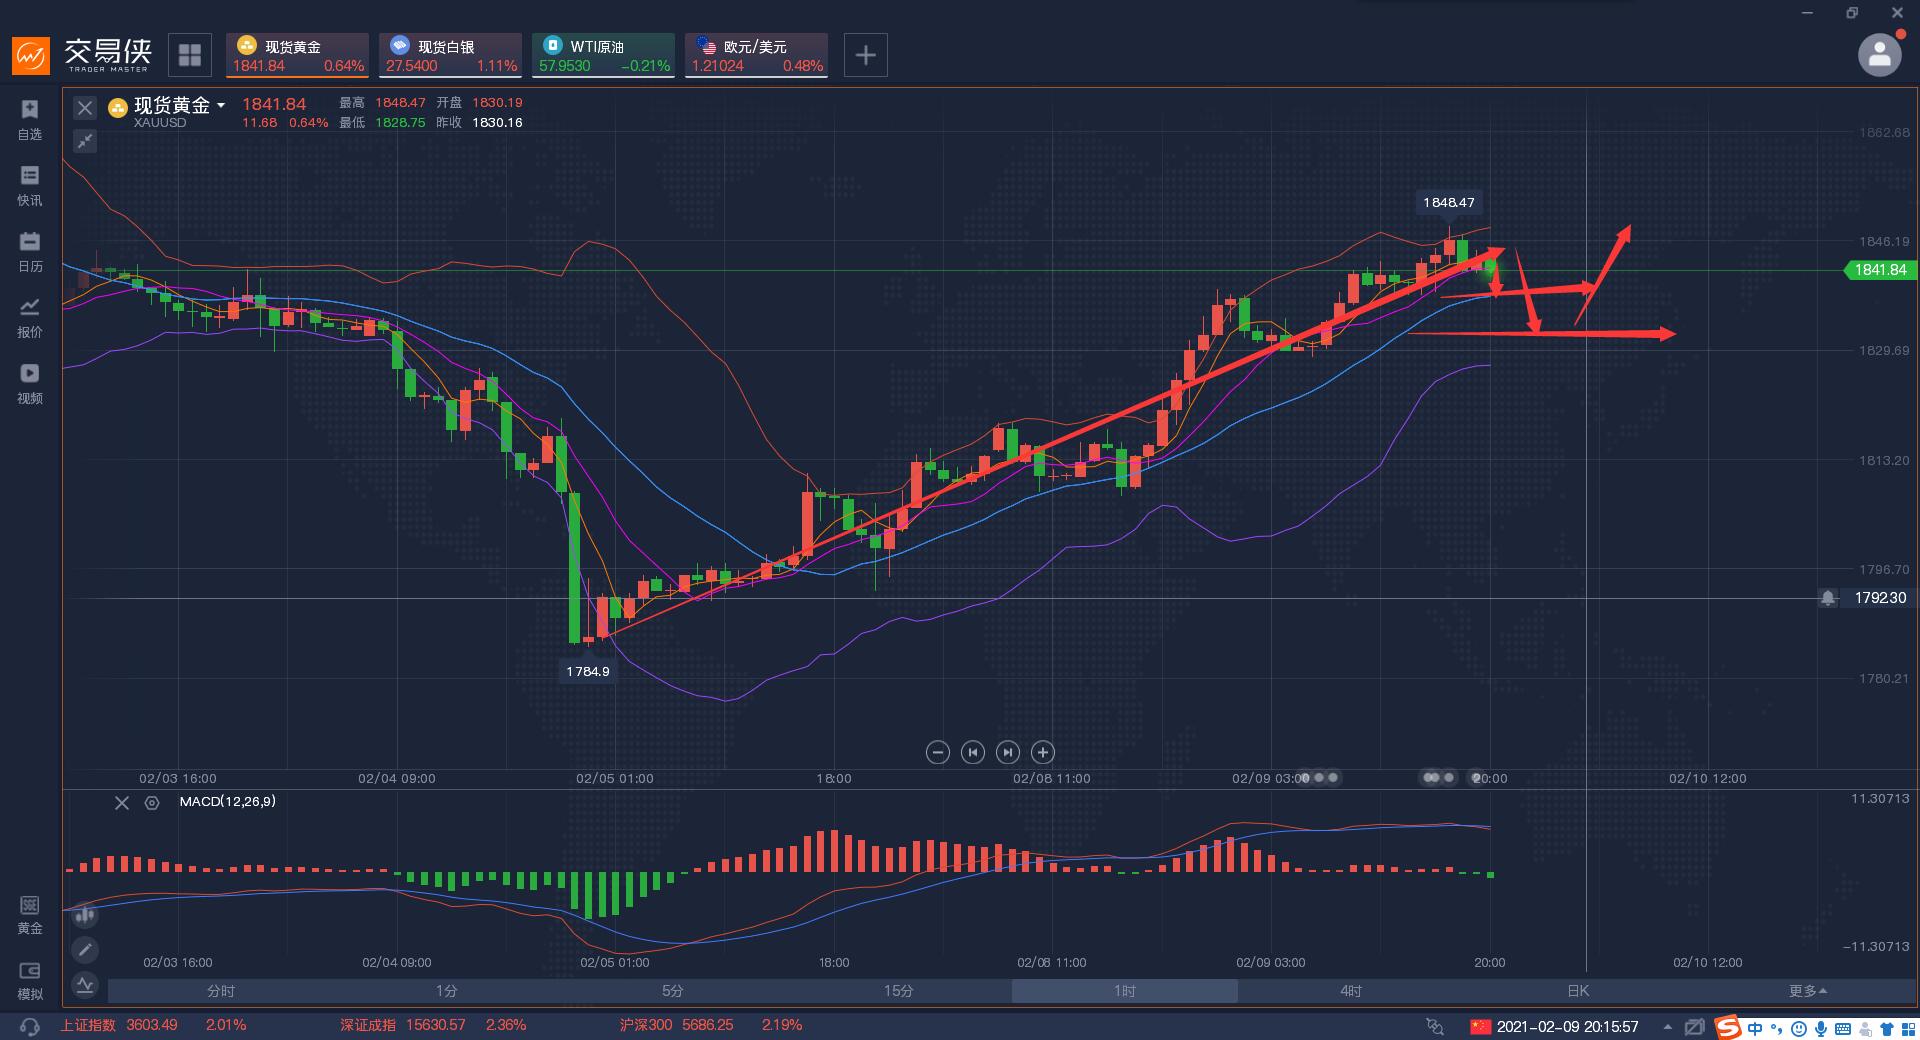Switch to 4时 timeframe
The width and height of the screenshot is (1920, 1040).
(x=1351, y=991)
